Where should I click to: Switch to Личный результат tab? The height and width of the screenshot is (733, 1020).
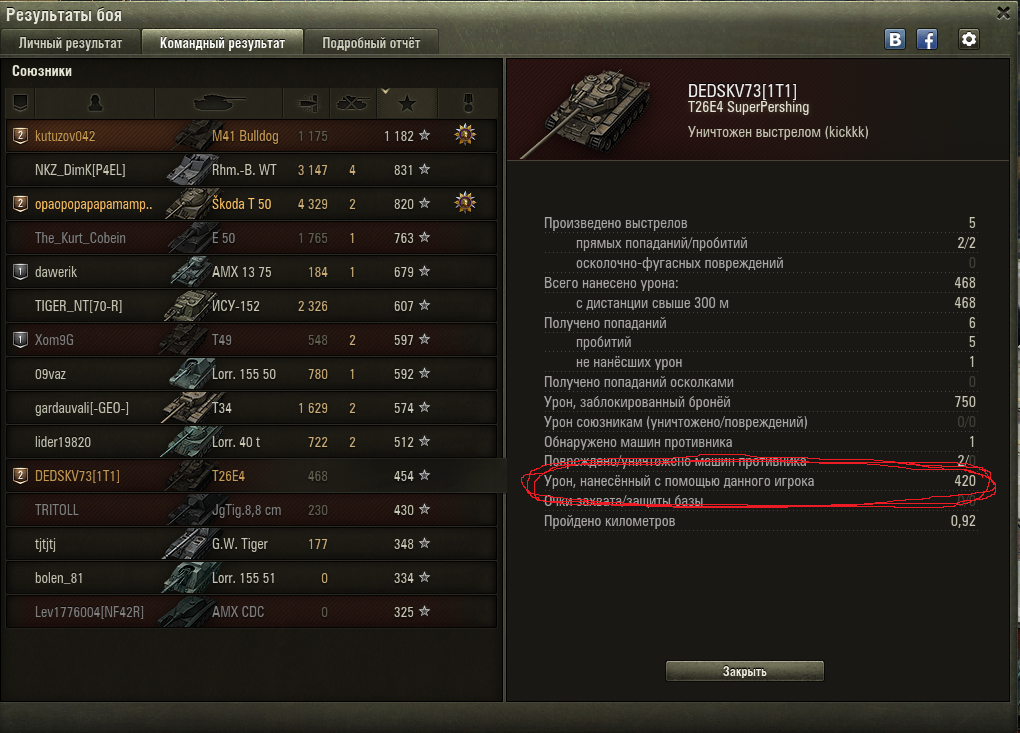70,43
